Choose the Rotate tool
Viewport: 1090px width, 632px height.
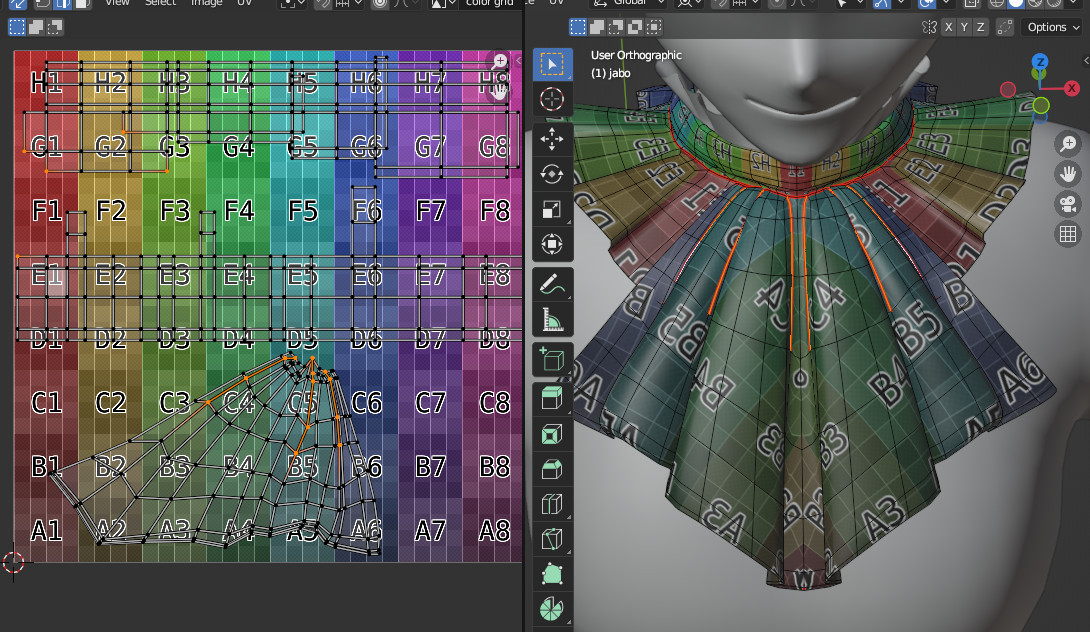coord(552,174)
